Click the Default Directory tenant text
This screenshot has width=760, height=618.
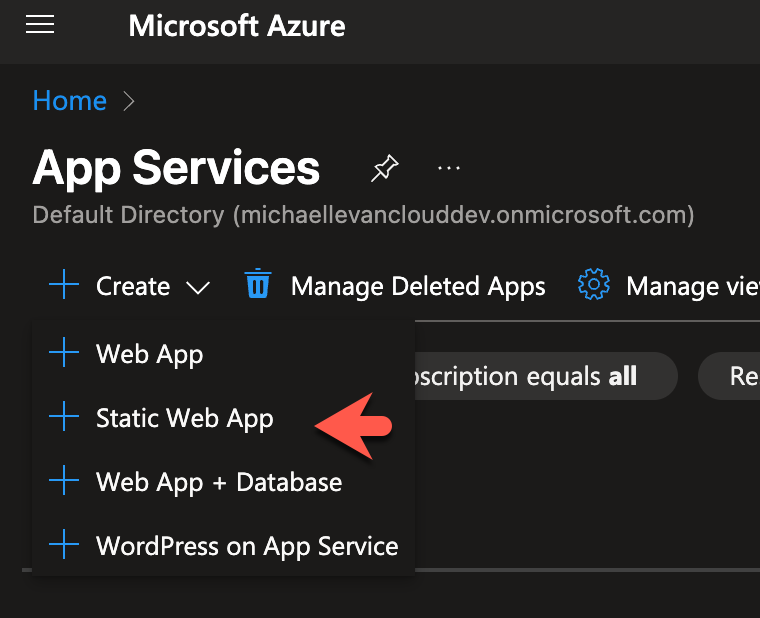363,215
